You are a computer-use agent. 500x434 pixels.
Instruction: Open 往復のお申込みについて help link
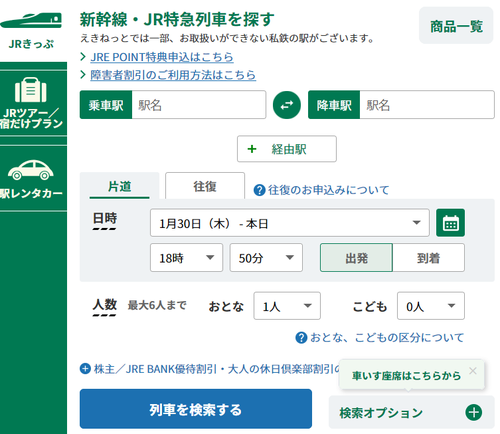tap(329, 190)
